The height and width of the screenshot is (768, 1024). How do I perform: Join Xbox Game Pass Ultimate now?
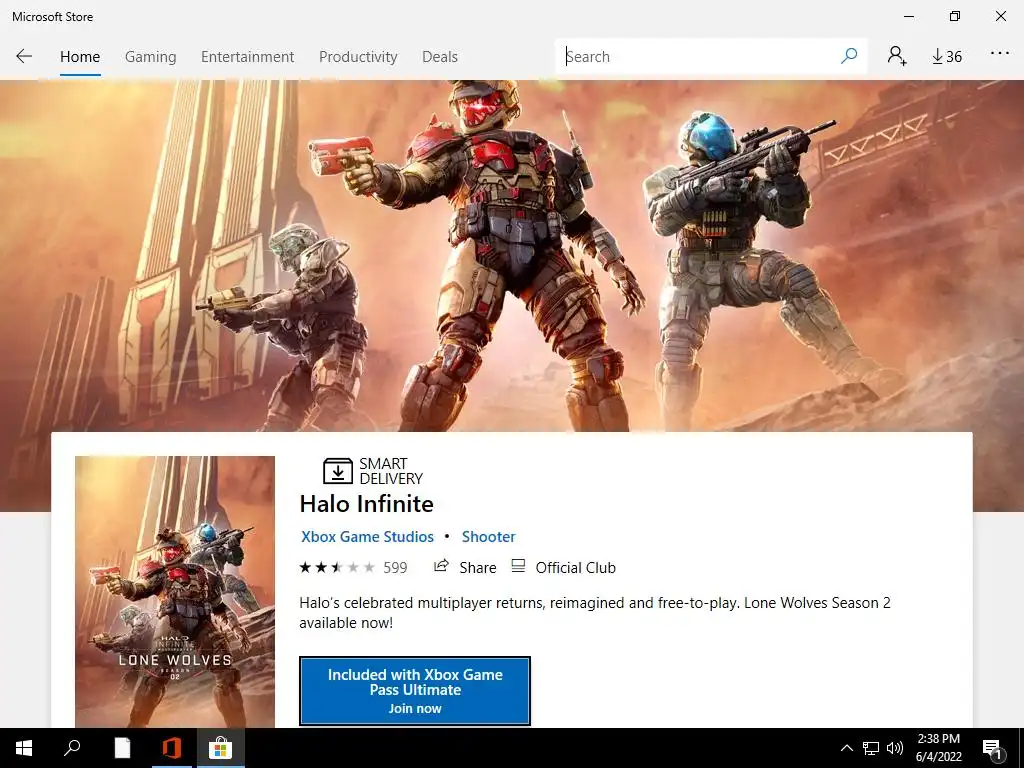click(415, 691)
